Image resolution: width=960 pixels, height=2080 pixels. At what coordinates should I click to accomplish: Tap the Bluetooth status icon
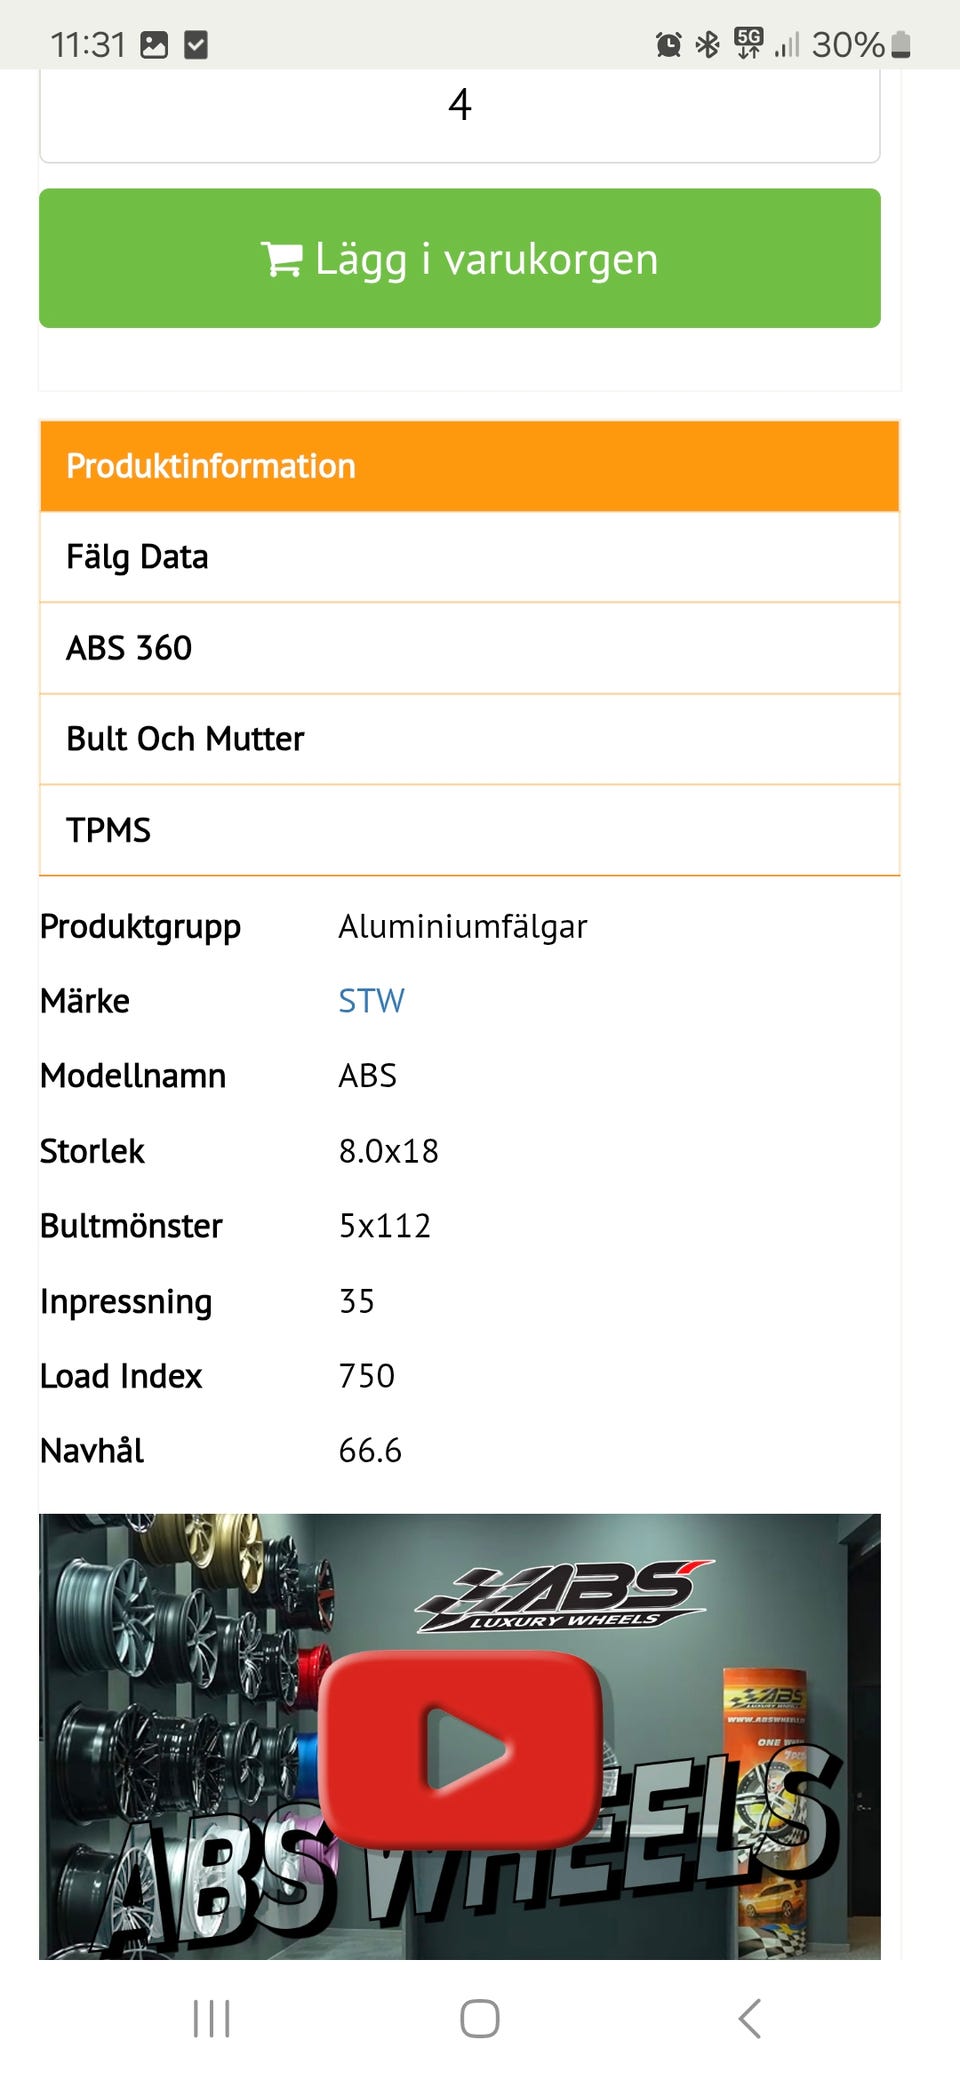point(708,44)
